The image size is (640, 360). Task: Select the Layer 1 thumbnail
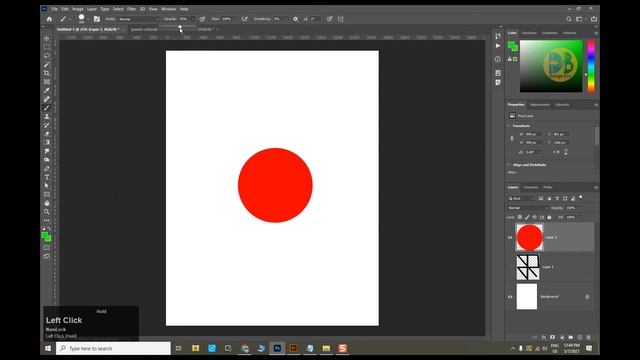(x=528, y=267)
